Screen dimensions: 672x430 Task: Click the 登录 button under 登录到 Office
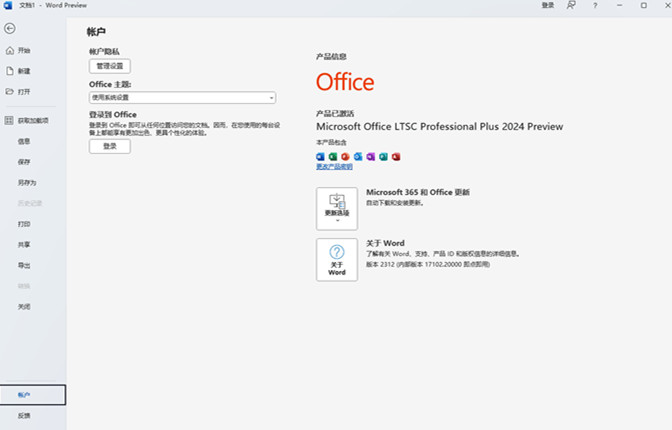point(110,146)
